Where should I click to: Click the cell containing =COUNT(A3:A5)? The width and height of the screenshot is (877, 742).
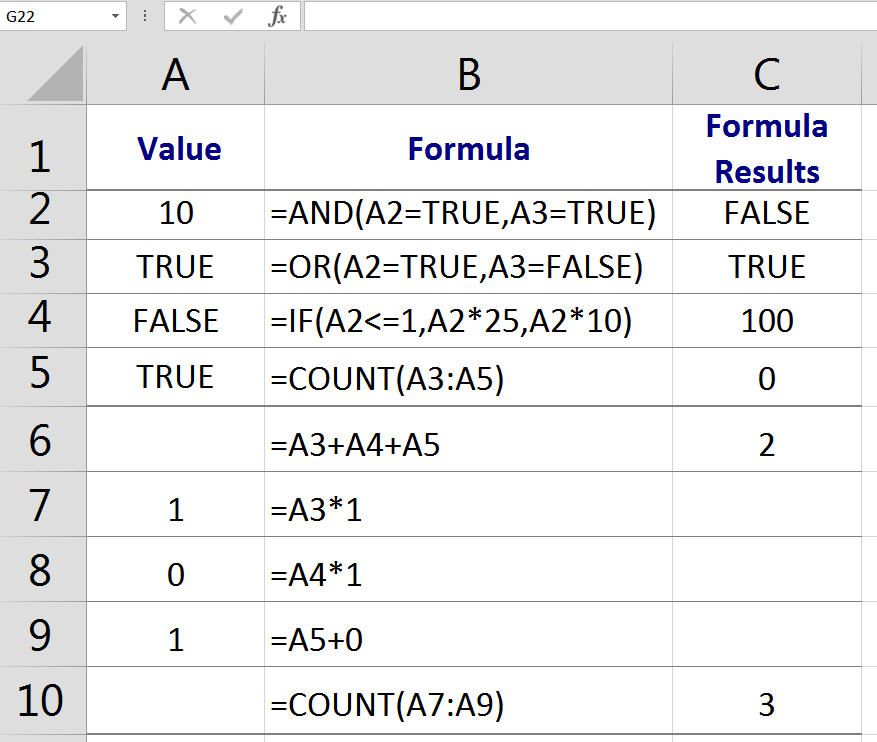[x=468, y=378]
